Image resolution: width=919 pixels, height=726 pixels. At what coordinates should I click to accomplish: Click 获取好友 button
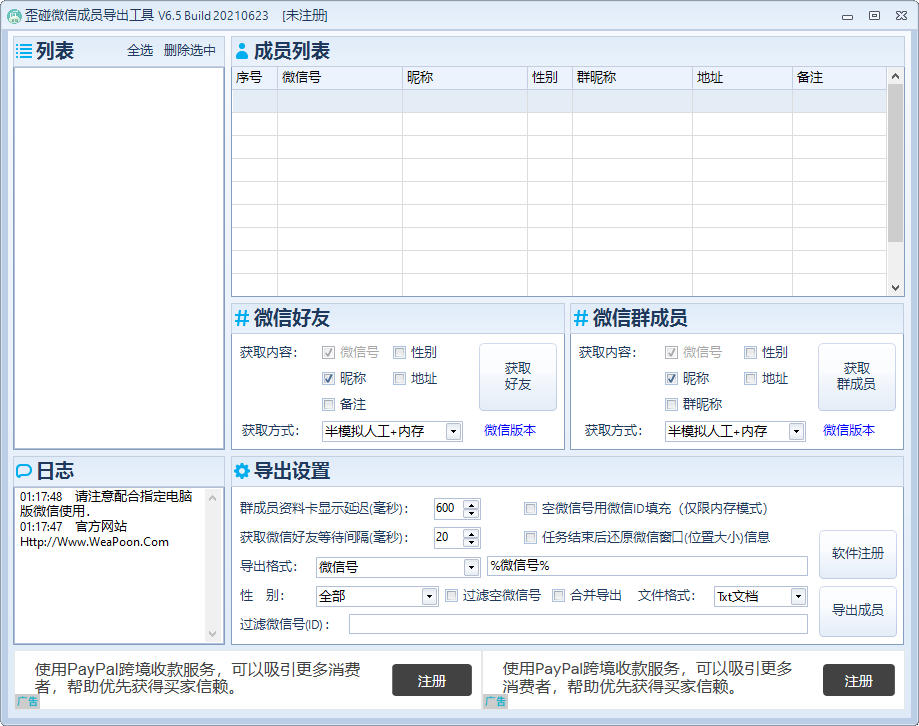[x=518, y=377]
